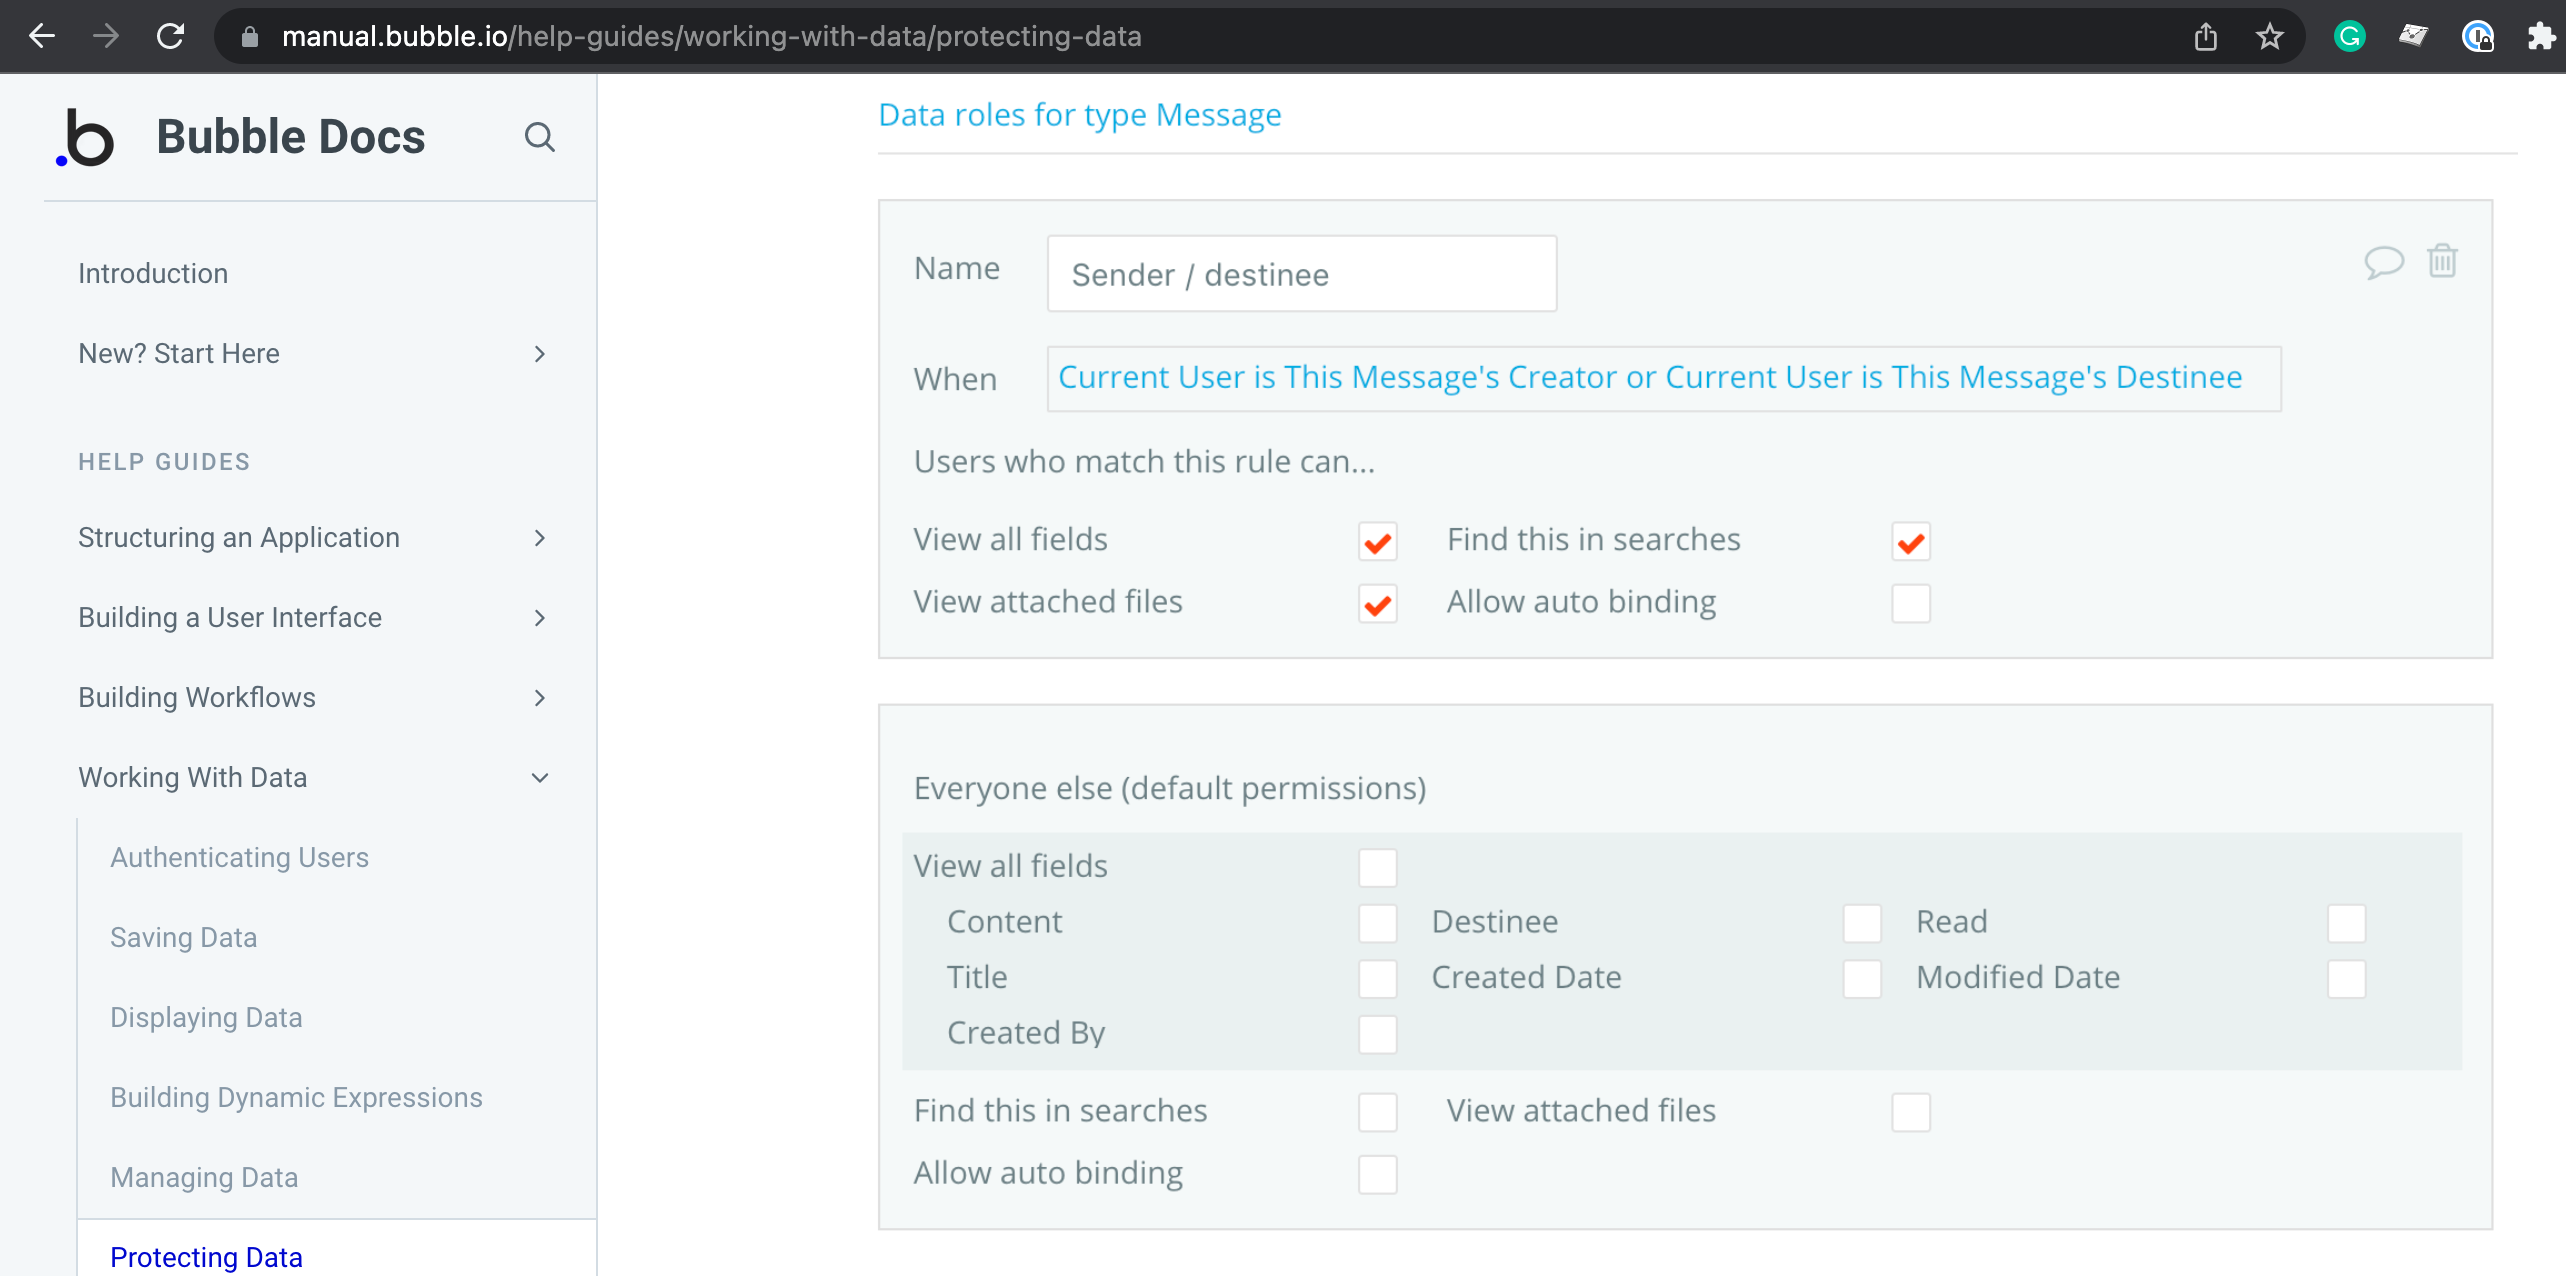Screen dimensions: 2566x1276
Task: Expand the Building Workflows chevron
Action: tap(540, 698)
